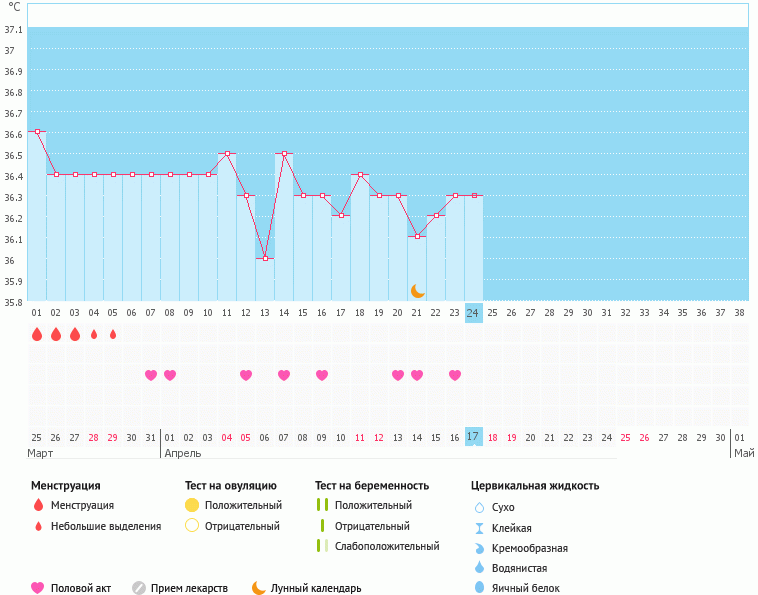758x595 pixels.
Task: Click the dry cervical fluid drop icon
Action: pos(479,507)
